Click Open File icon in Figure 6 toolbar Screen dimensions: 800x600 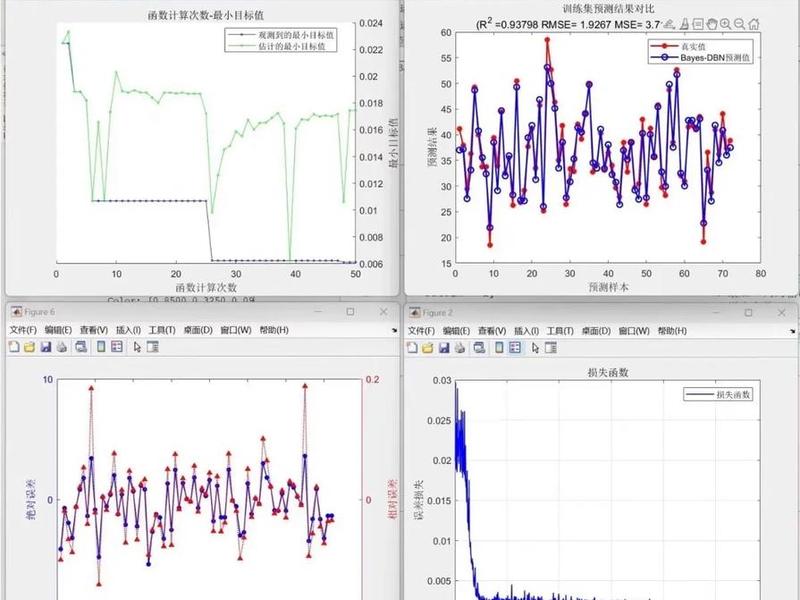click(x=30, y=347)
